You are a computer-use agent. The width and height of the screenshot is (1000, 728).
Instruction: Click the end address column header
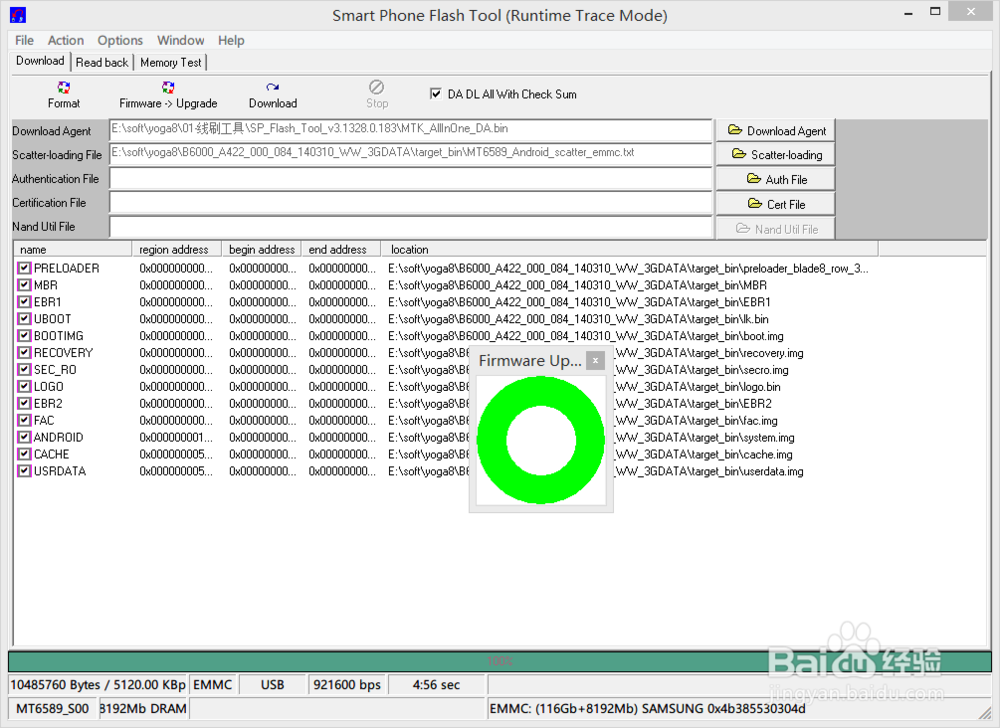pos(341,249)
